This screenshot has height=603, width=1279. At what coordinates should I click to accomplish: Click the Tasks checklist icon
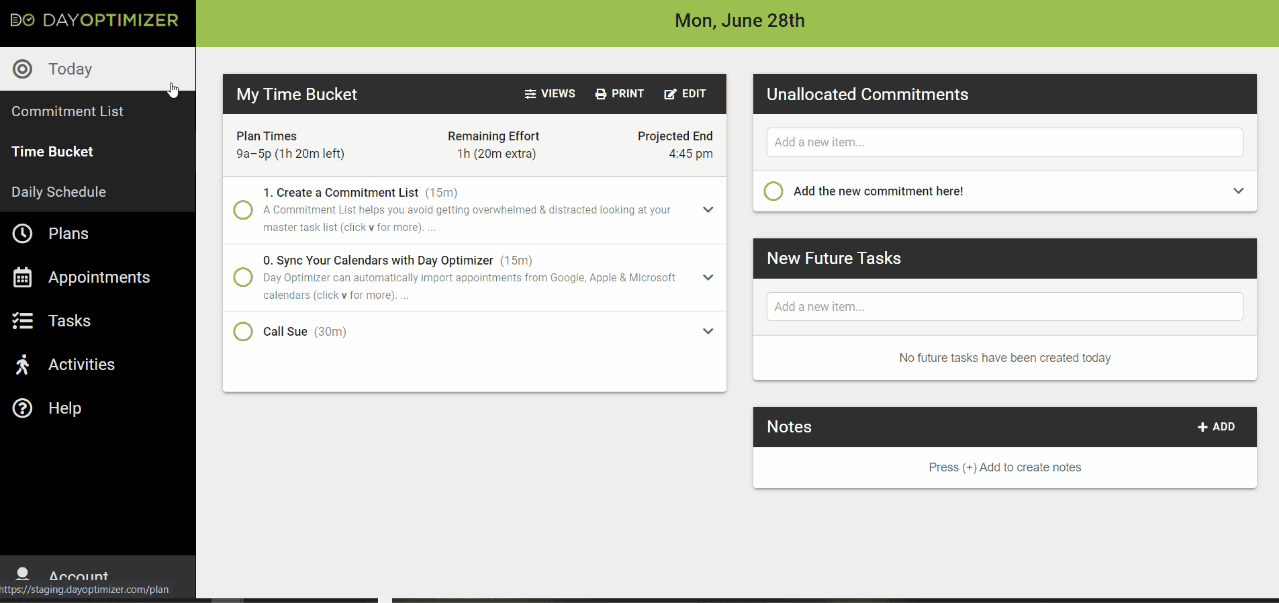22,321
